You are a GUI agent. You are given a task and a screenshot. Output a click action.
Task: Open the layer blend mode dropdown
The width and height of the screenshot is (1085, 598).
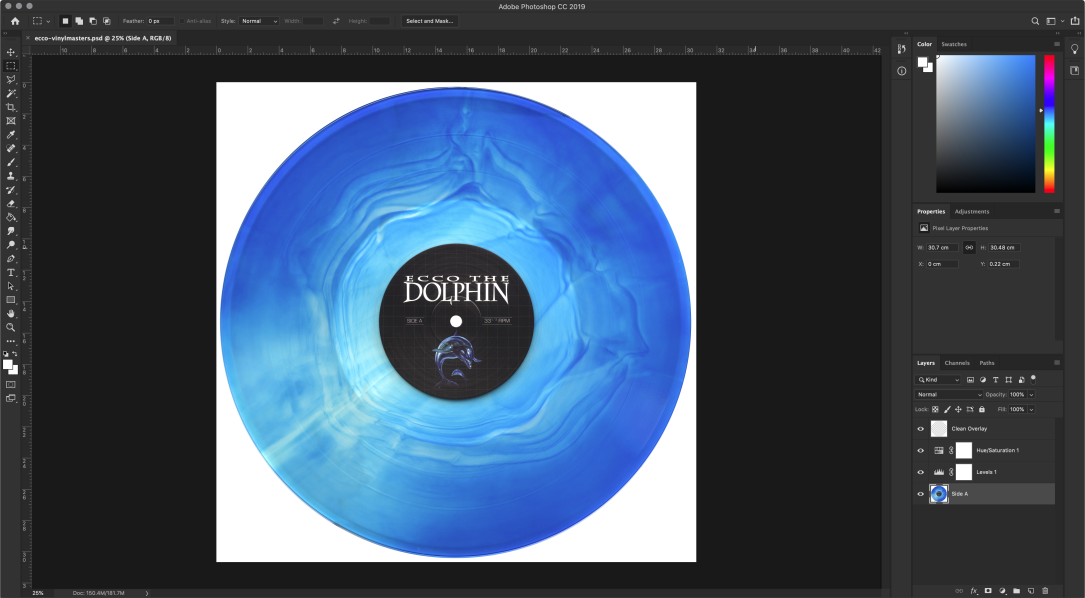tap(950, 395)
